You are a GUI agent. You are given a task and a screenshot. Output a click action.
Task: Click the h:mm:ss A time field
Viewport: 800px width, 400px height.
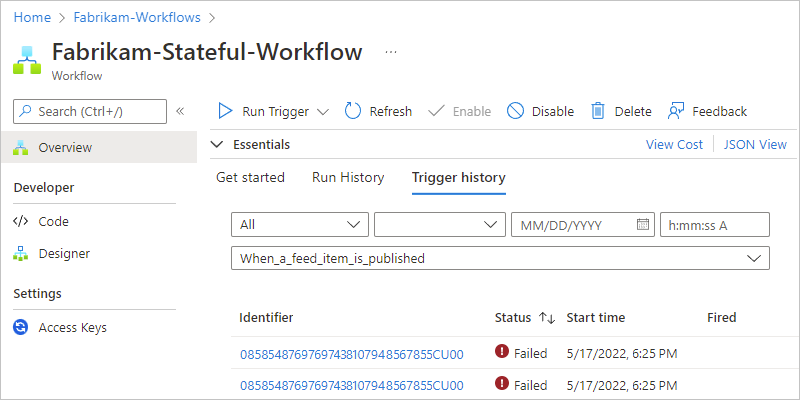(x=715, y=225)
